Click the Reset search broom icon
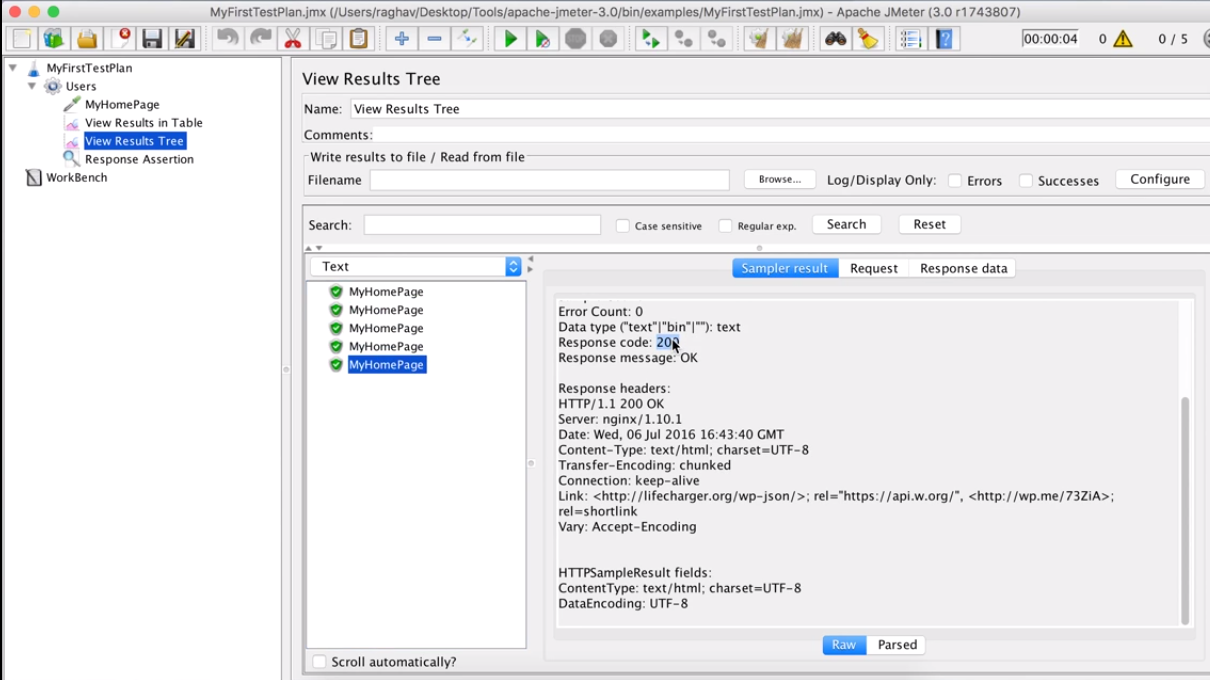Viewport: 1210px width, 680px height. pyautogui.click(x=868, y=39)
